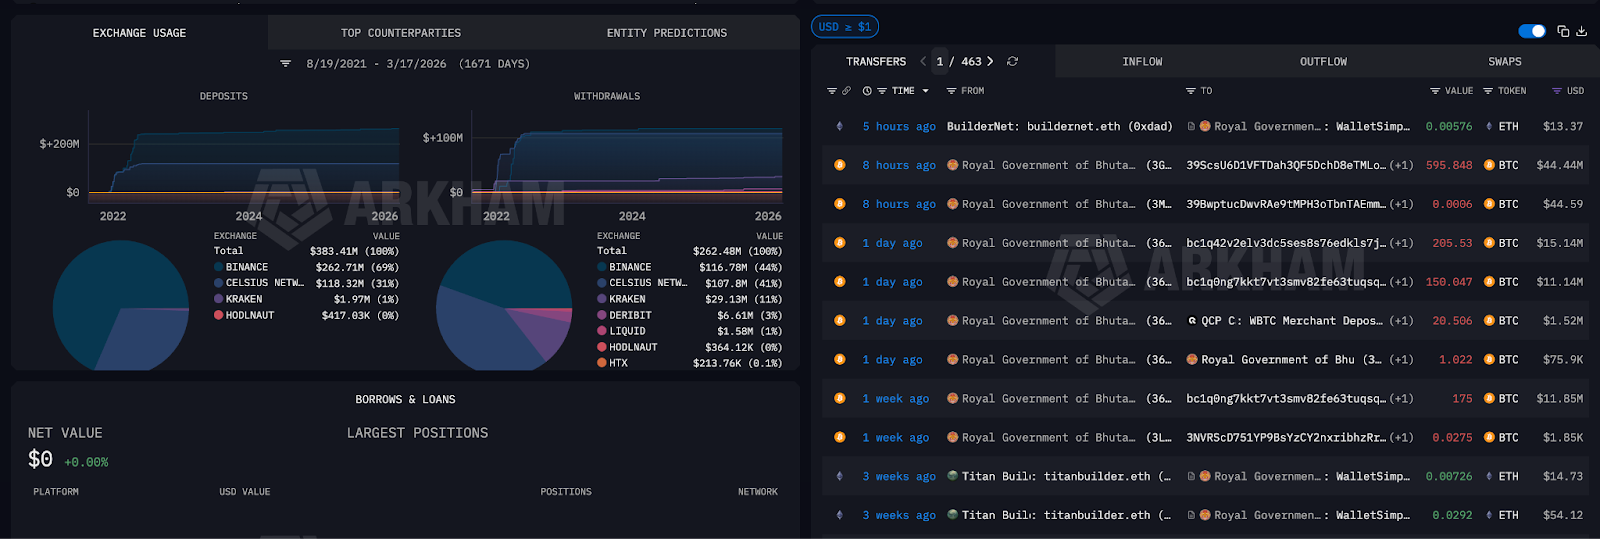1600x539 pixels.
Task: Go to next transfers page
Action: click(990, 62)
